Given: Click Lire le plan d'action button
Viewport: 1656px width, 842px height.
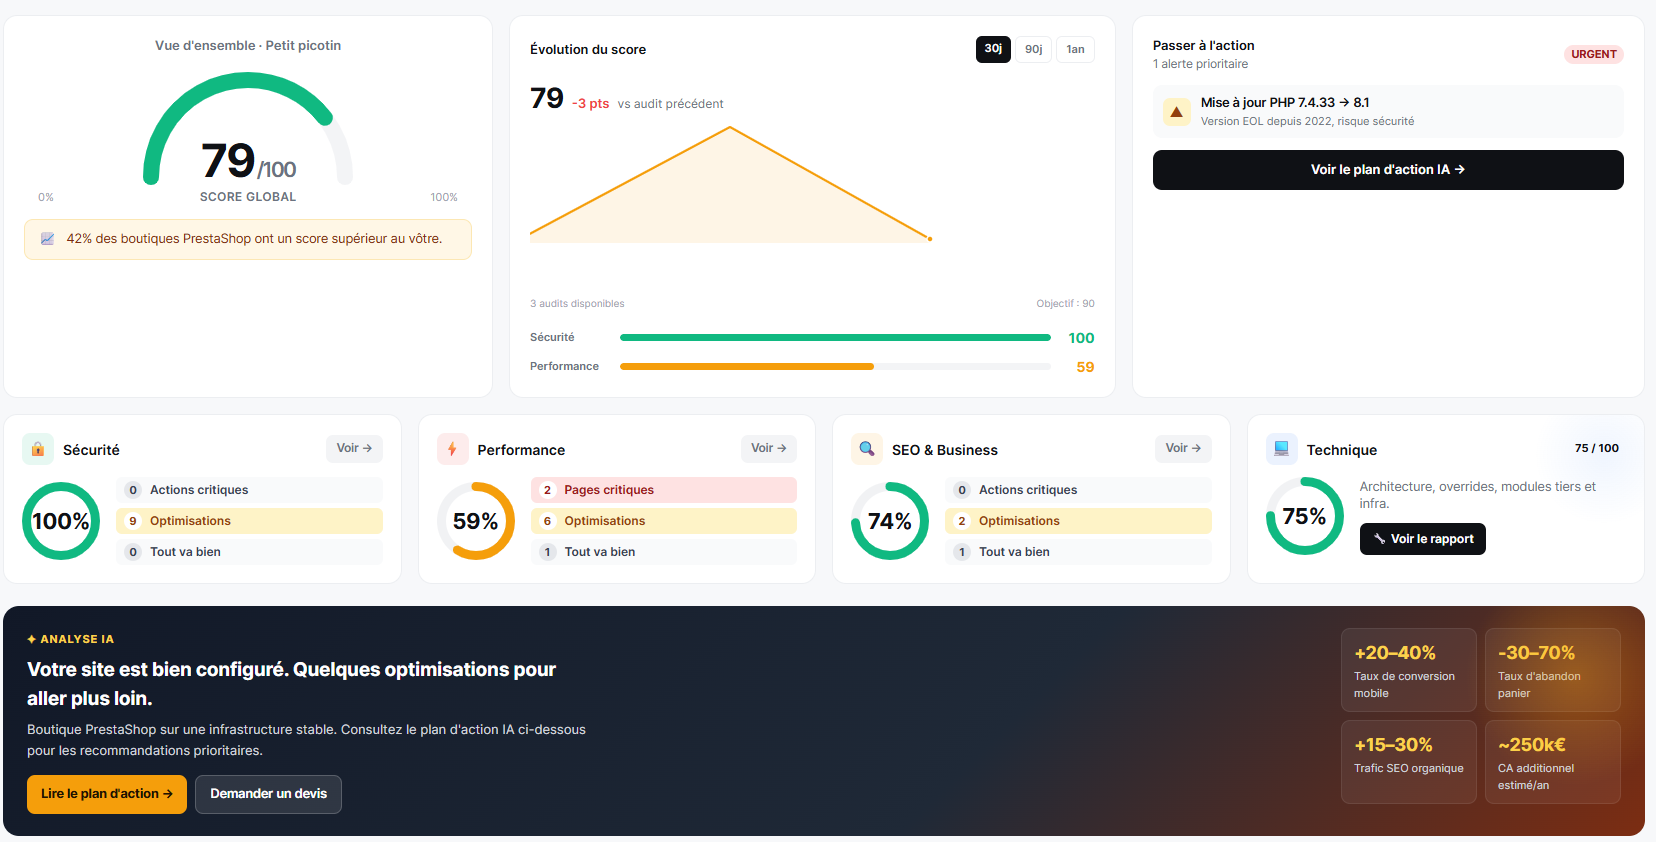Looking at the screenshot, I should (x=107, y=794).
